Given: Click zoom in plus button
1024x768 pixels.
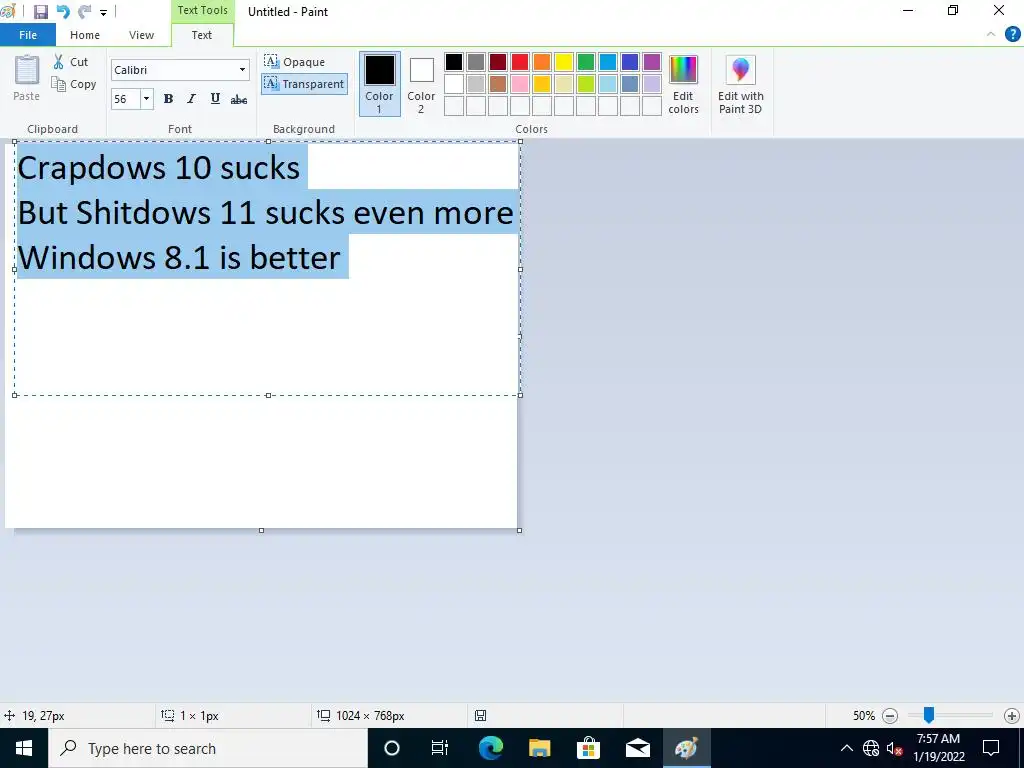Looking at the screenshot, I should tap(1012, 716).
